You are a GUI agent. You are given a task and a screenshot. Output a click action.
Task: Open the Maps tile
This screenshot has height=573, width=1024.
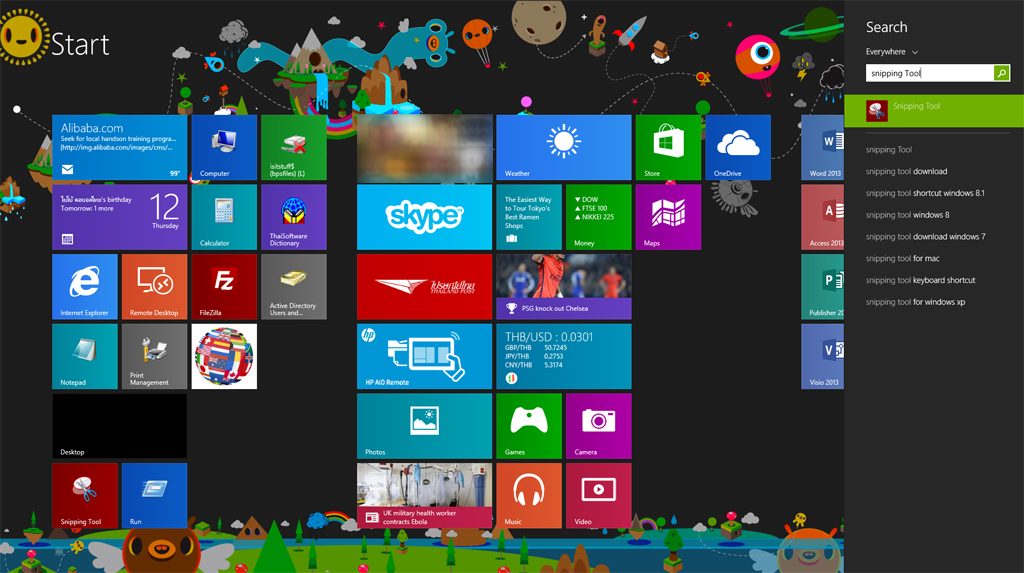(668, 217)
